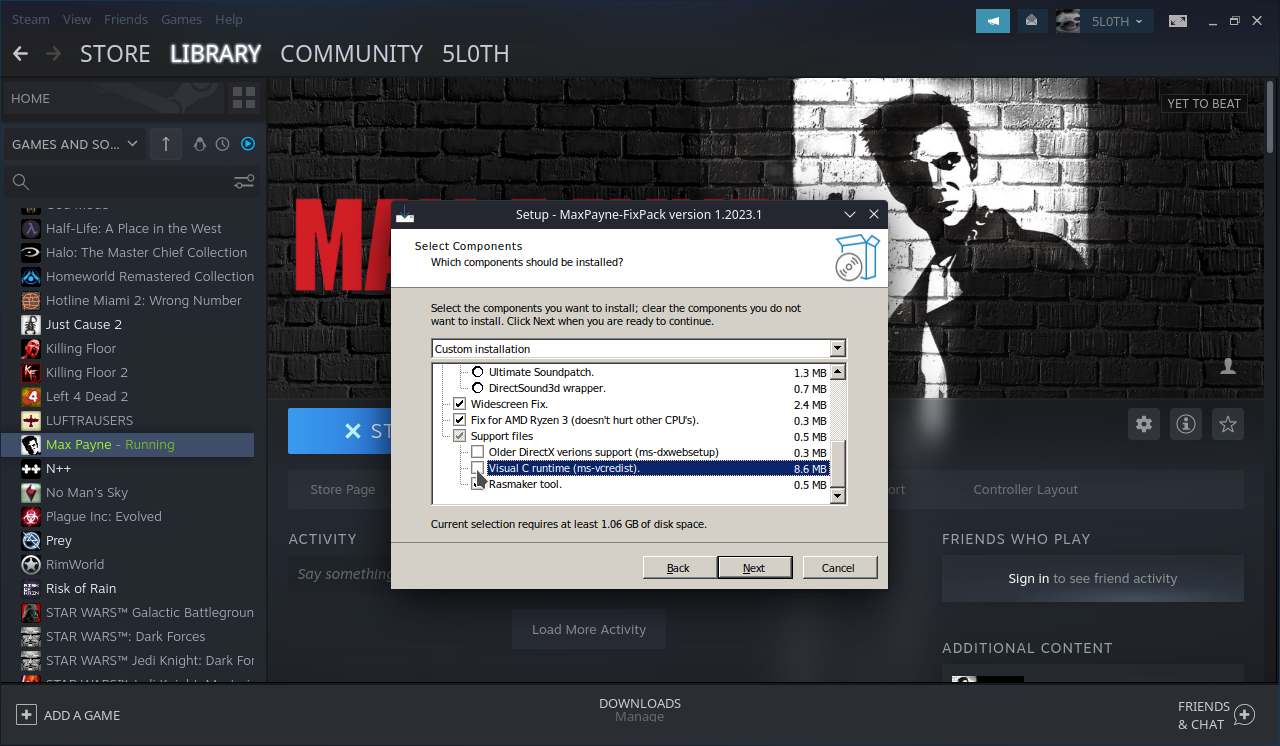
Task: Open collections grid view icon
Action: pyautogui.click(x=244, y=98)
